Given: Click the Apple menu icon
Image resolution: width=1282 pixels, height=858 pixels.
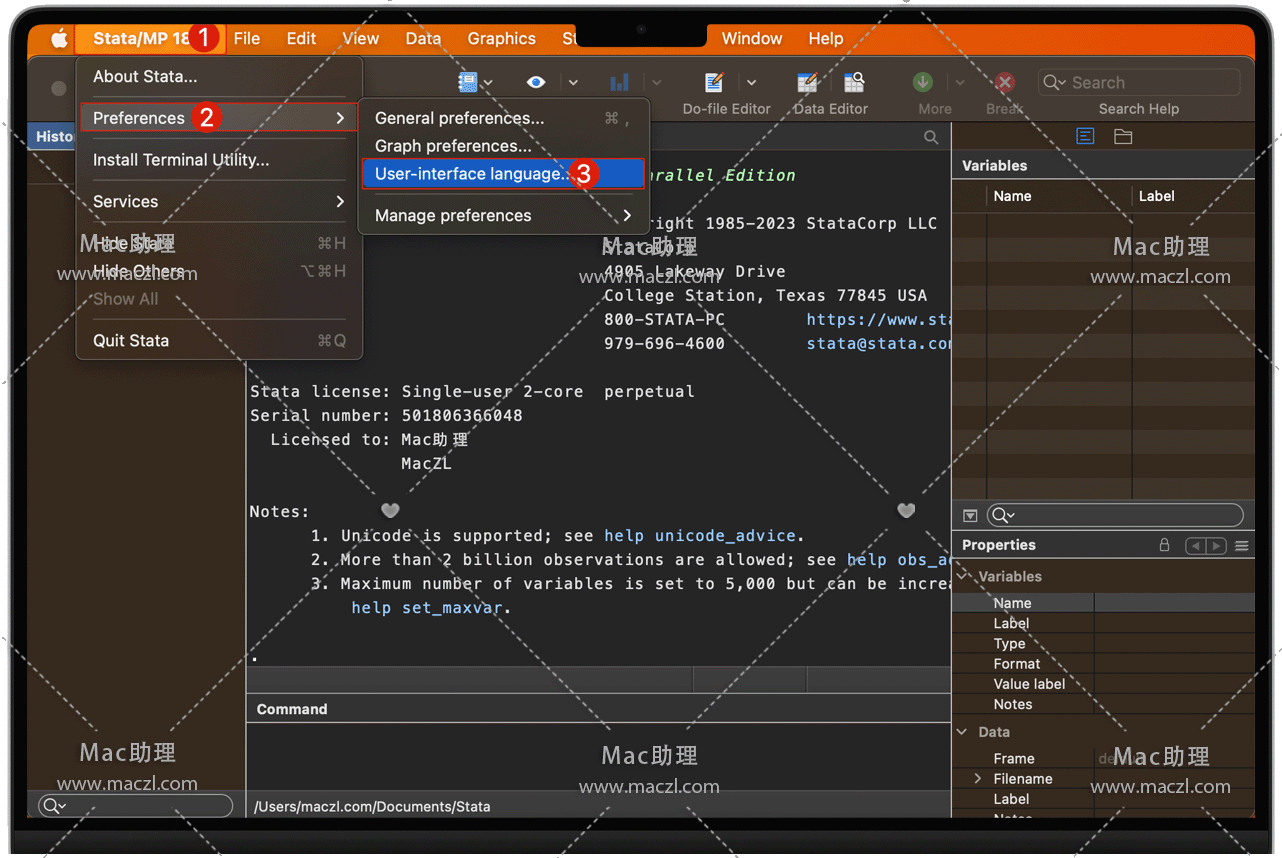Looking at the screenshot, I should pos(59,39).
